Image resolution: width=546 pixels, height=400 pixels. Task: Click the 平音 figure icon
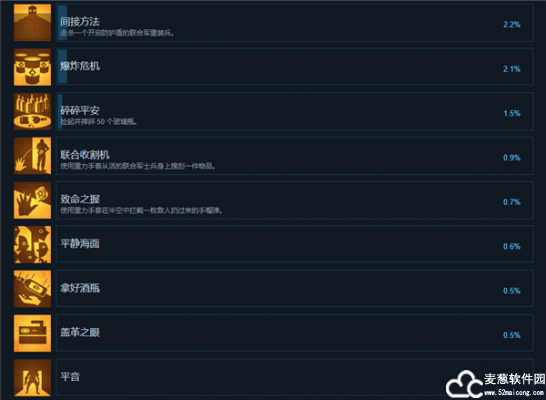[32, 378]
